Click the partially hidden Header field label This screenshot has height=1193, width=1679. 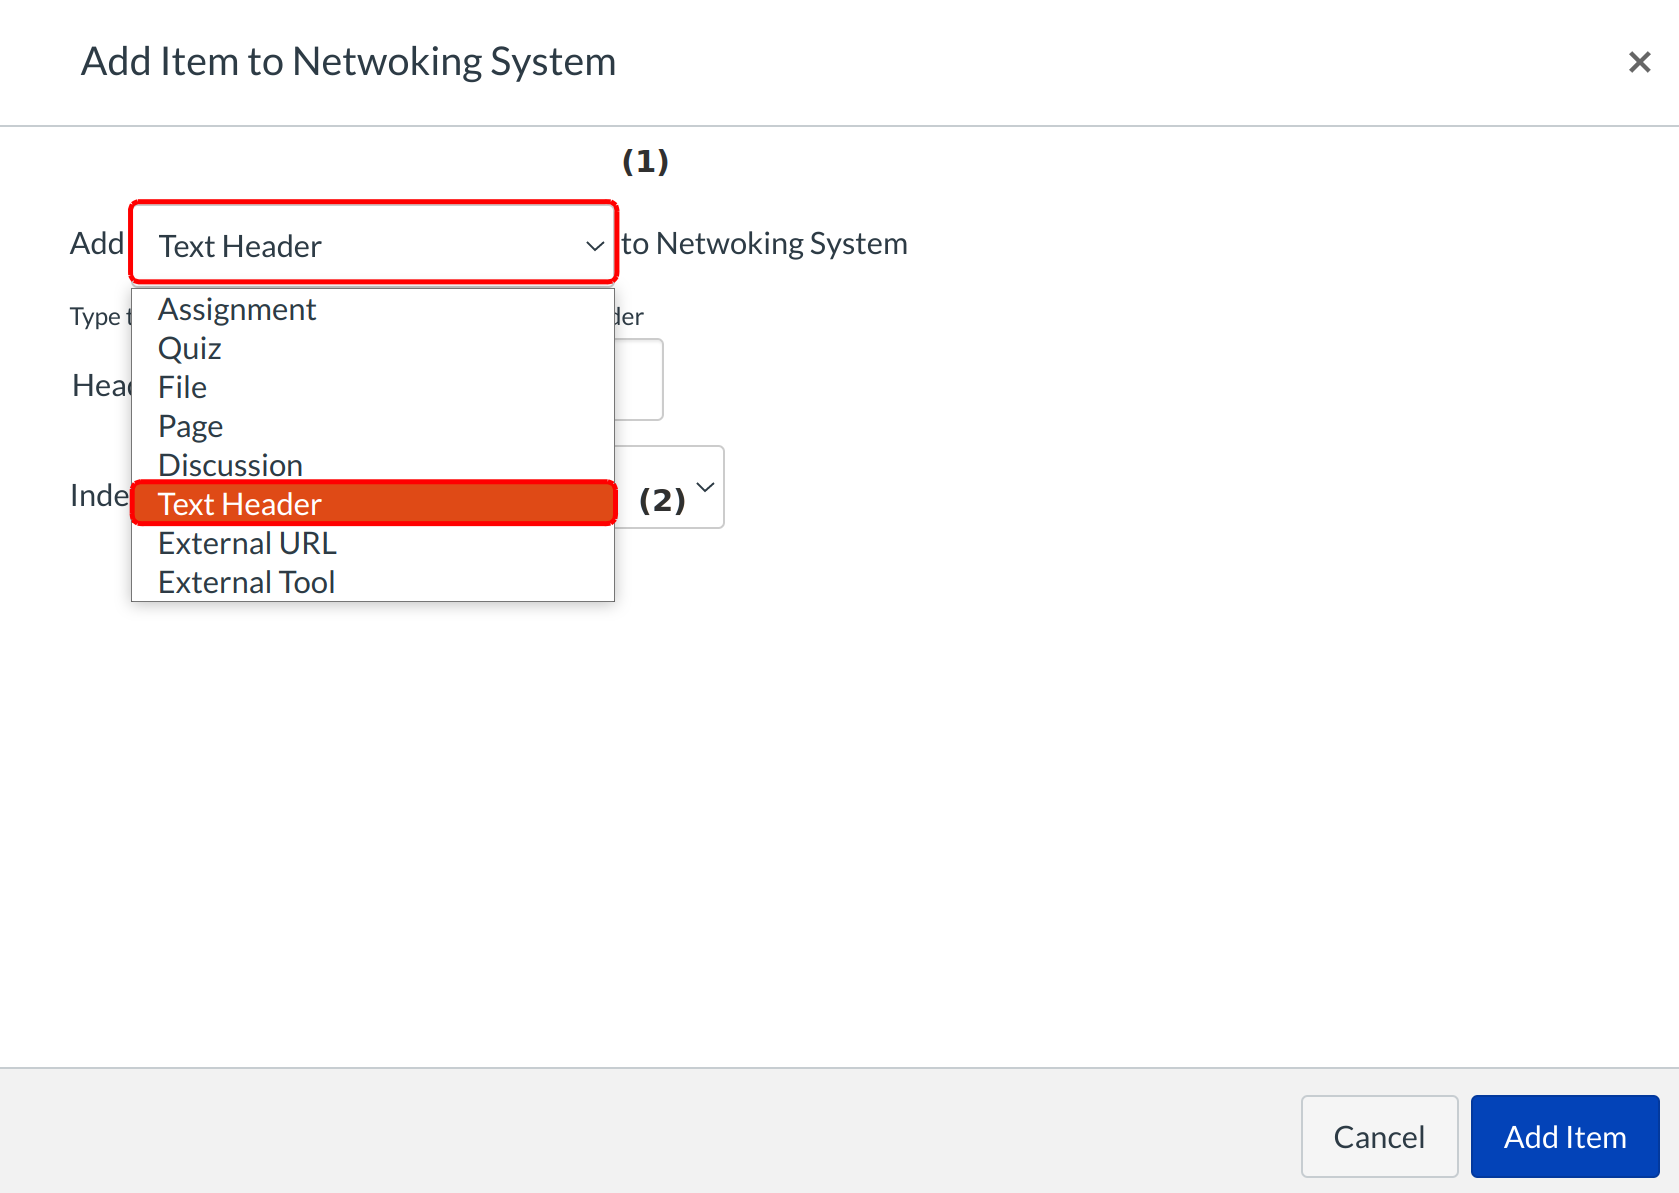100,386
